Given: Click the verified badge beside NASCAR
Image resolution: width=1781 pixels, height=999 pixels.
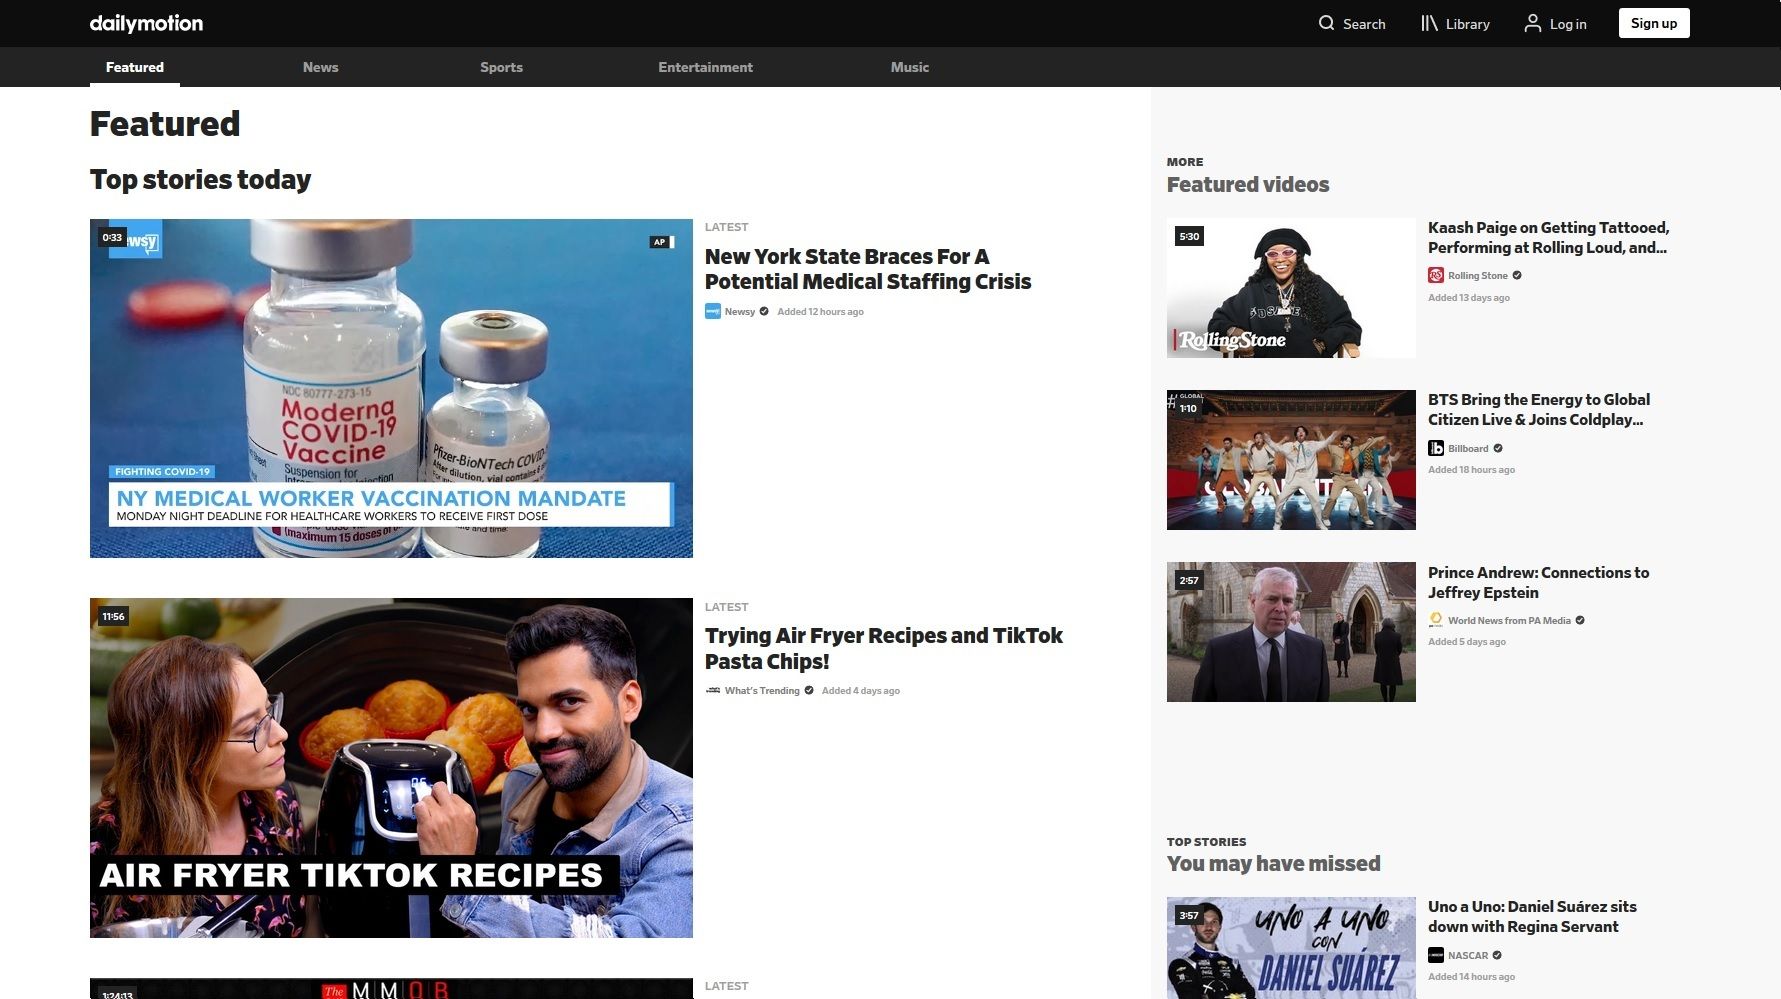Looking at the screenshot, I should tap(1497, 955).
